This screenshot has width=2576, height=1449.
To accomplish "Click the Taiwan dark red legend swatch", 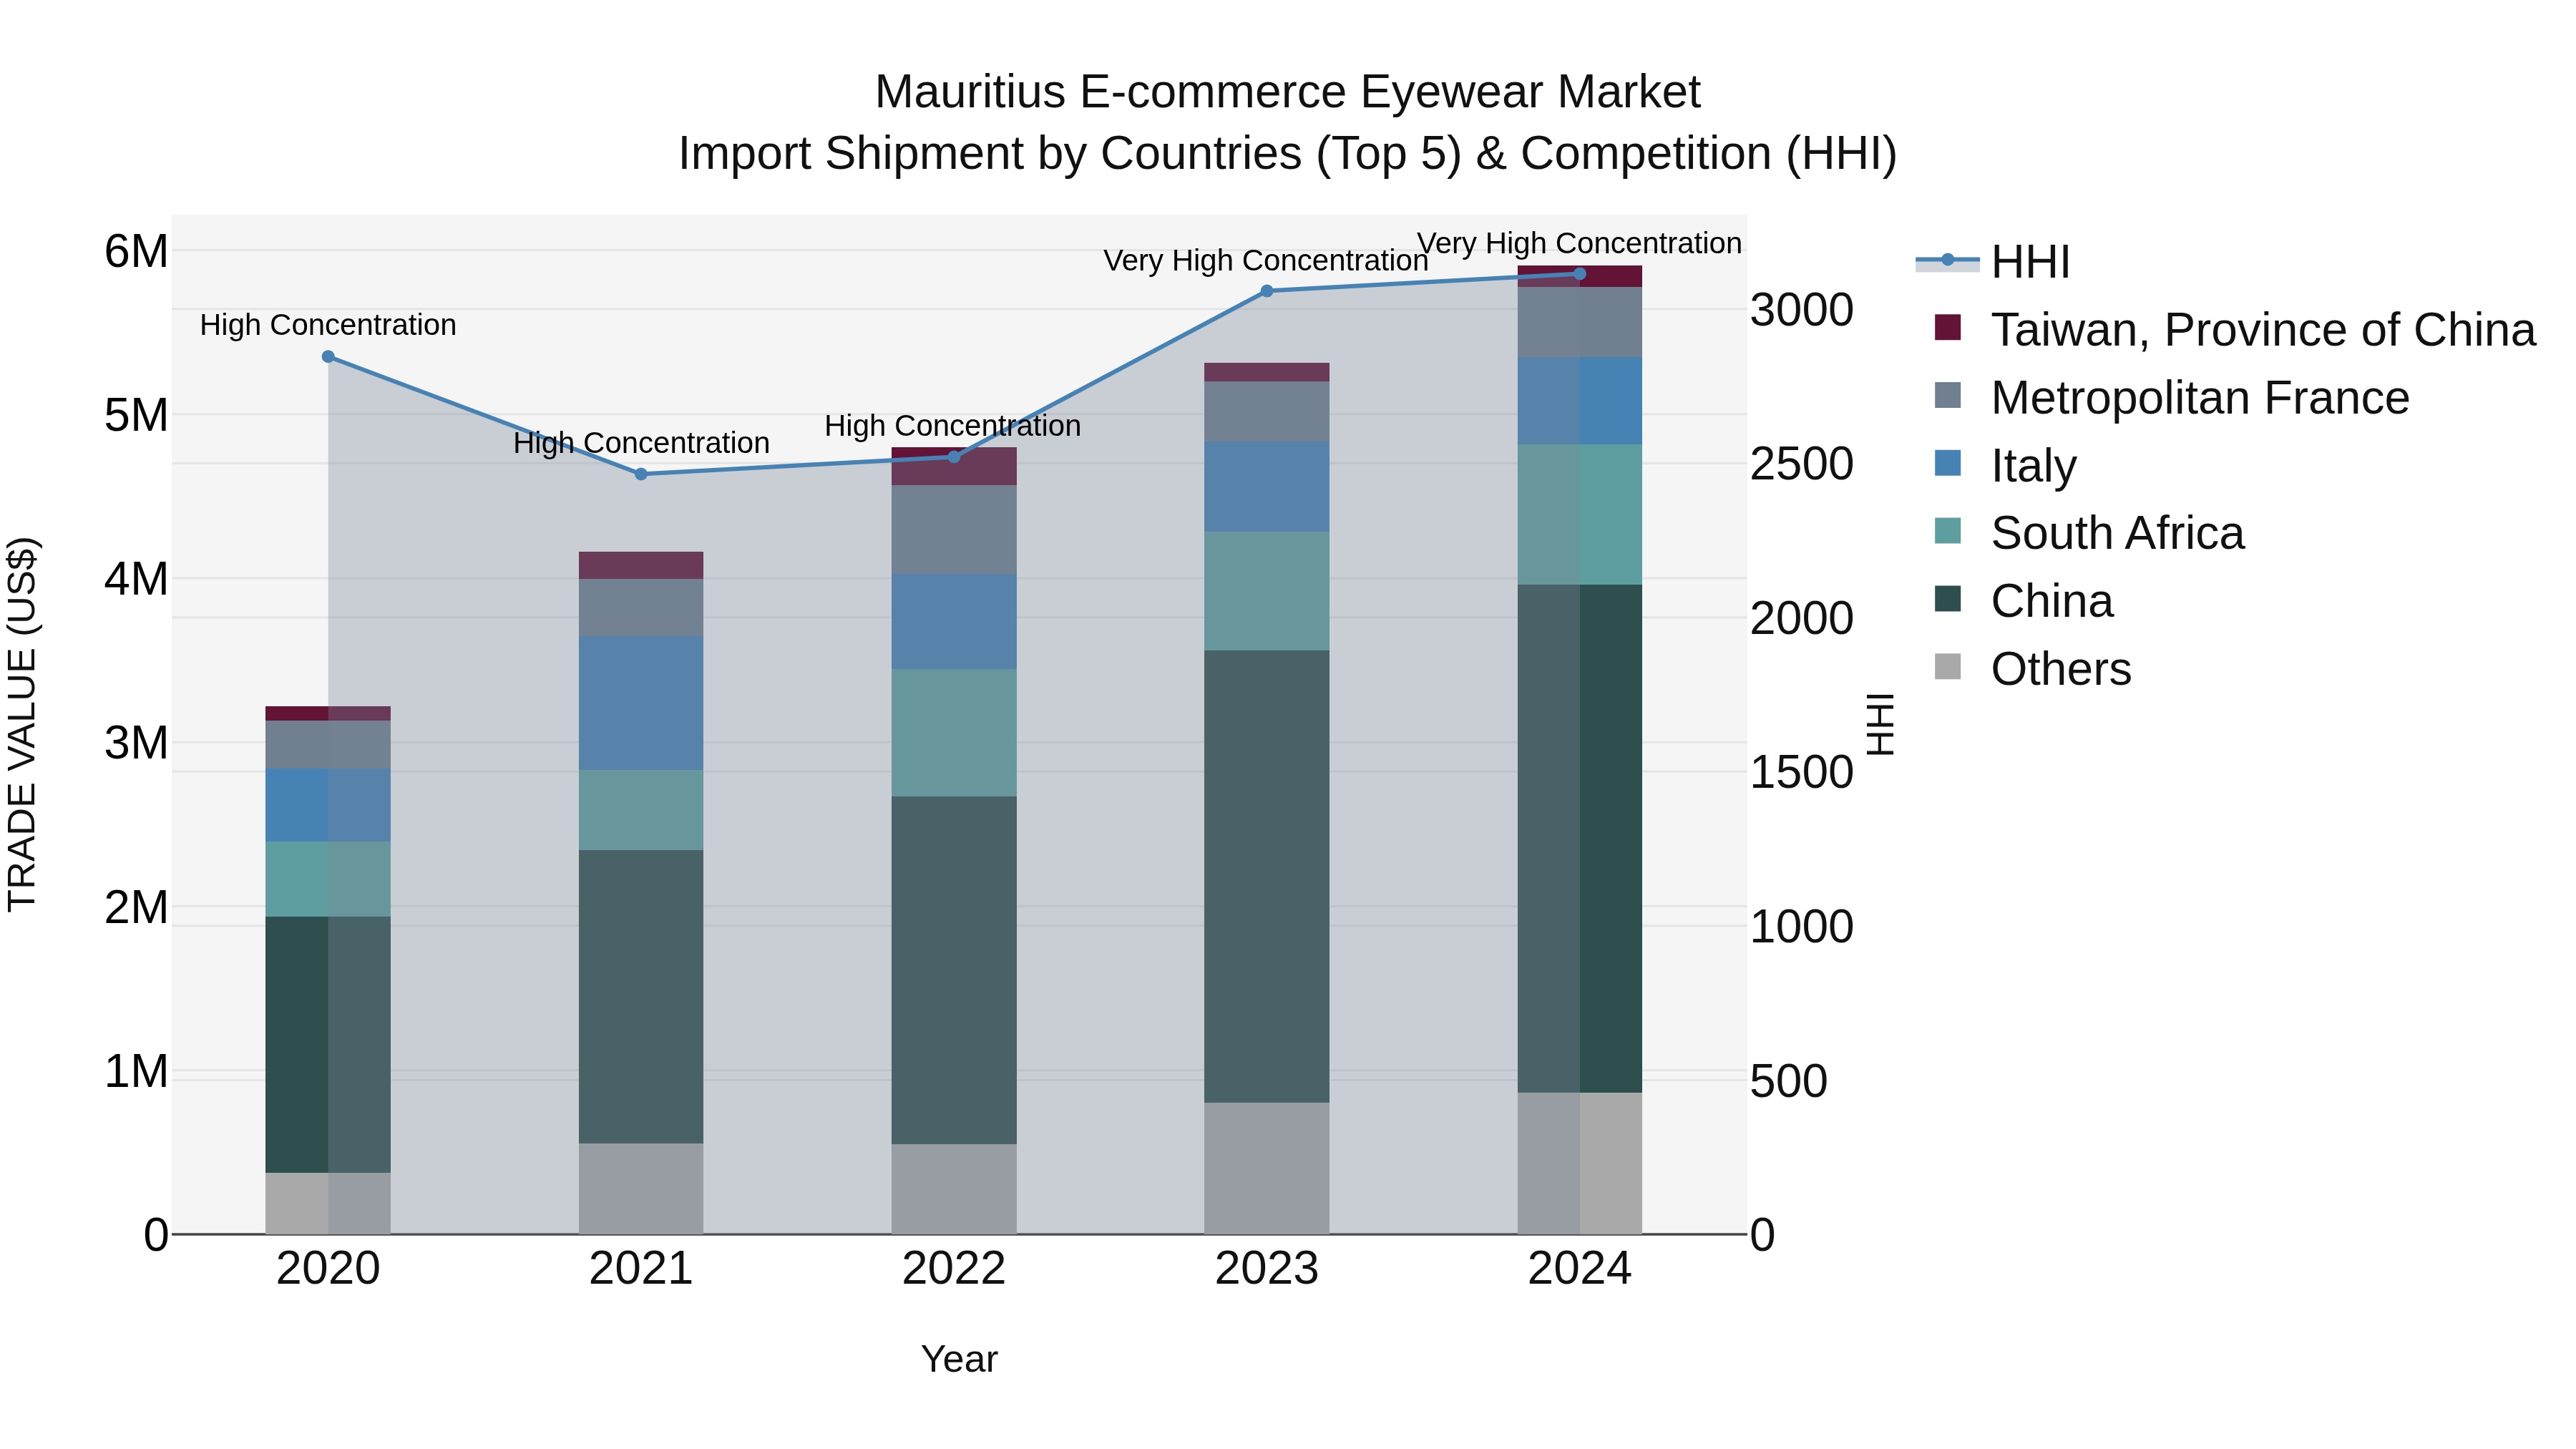I will point(1947,327).
